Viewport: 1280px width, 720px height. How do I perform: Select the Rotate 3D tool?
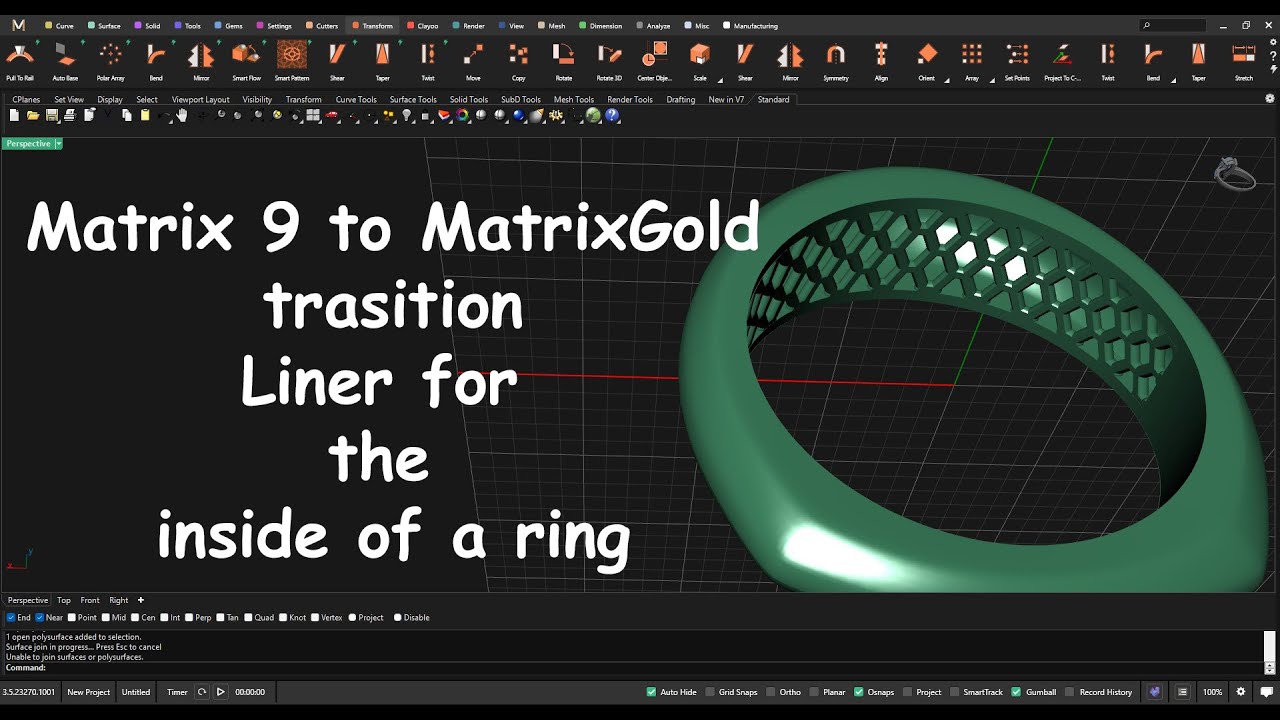point(609,62)
